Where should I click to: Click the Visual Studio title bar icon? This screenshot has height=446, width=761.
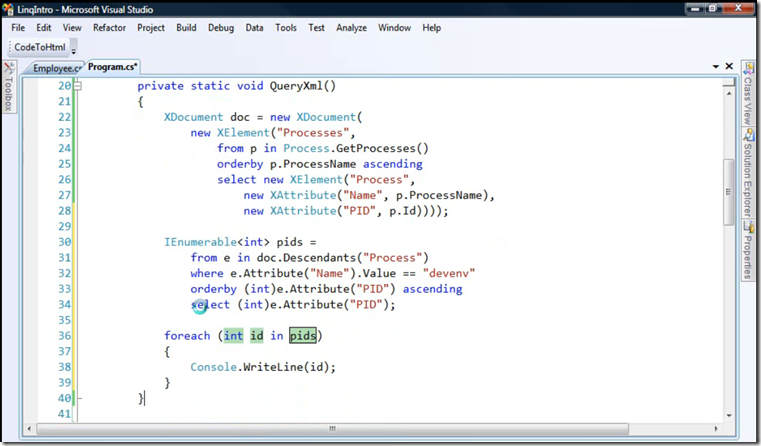click(x=8, y=9)
